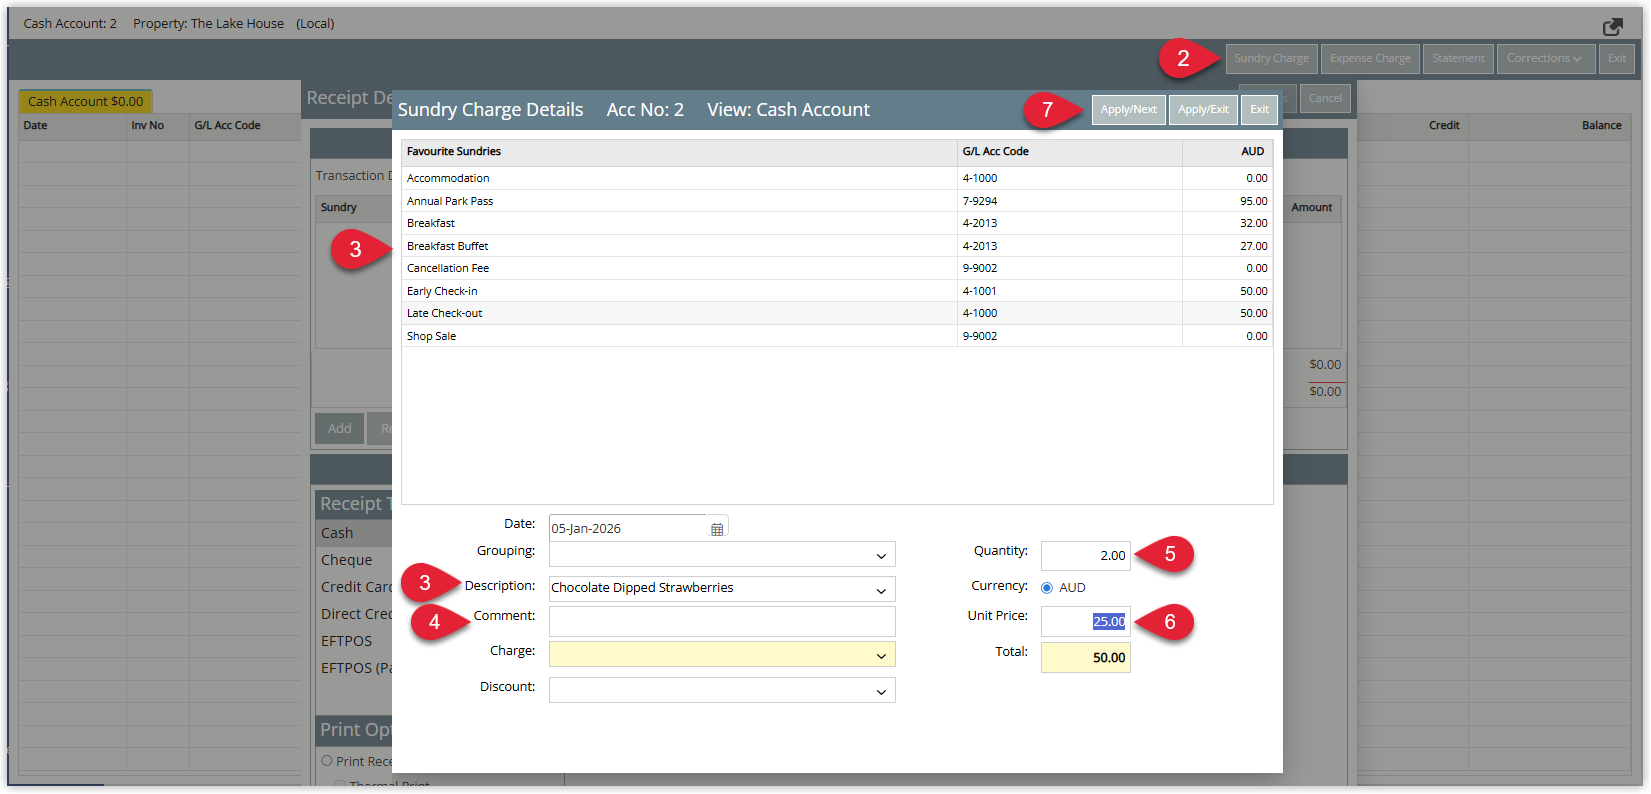Open the Charge dropdown
The height and width of the screenshot is (794, 1651).
point(722,655)
